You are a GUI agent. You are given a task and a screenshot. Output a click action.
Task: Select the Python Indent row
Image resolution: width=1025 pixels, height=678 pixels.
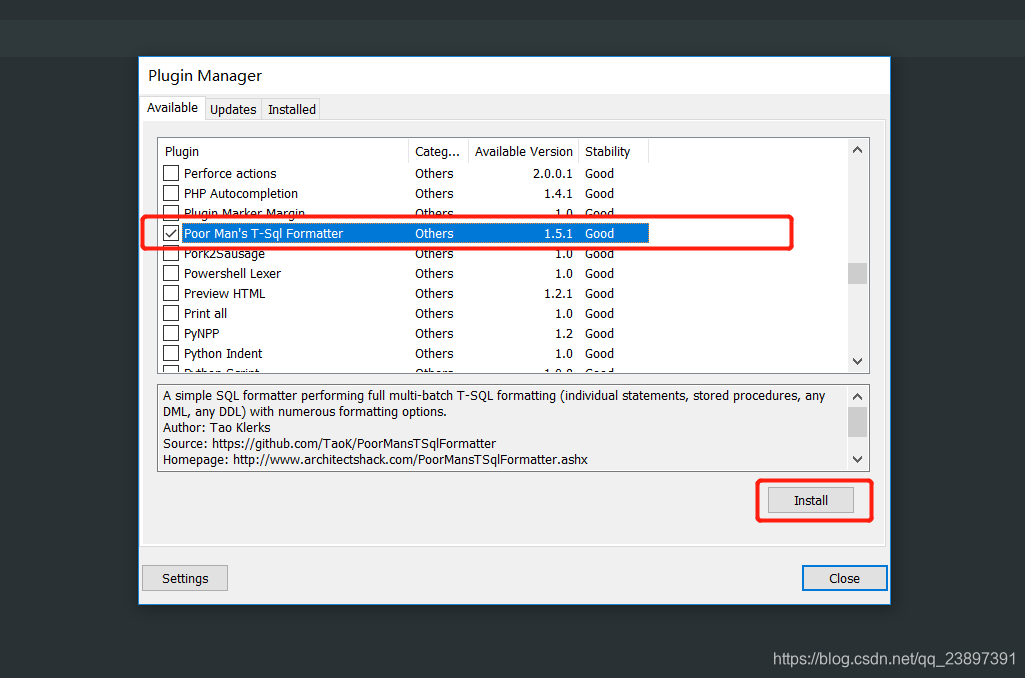405,353
